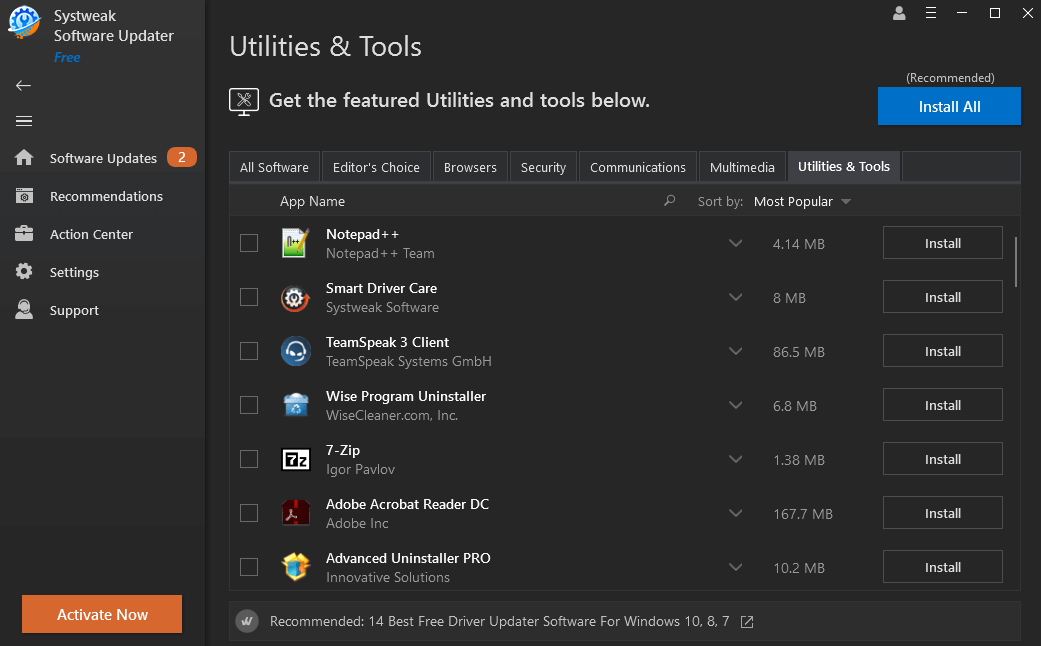The image size is (1041, 646).
Task: Click the Systweak Software Updater logo
Action: pyautogui.click(x=24, y=23)
